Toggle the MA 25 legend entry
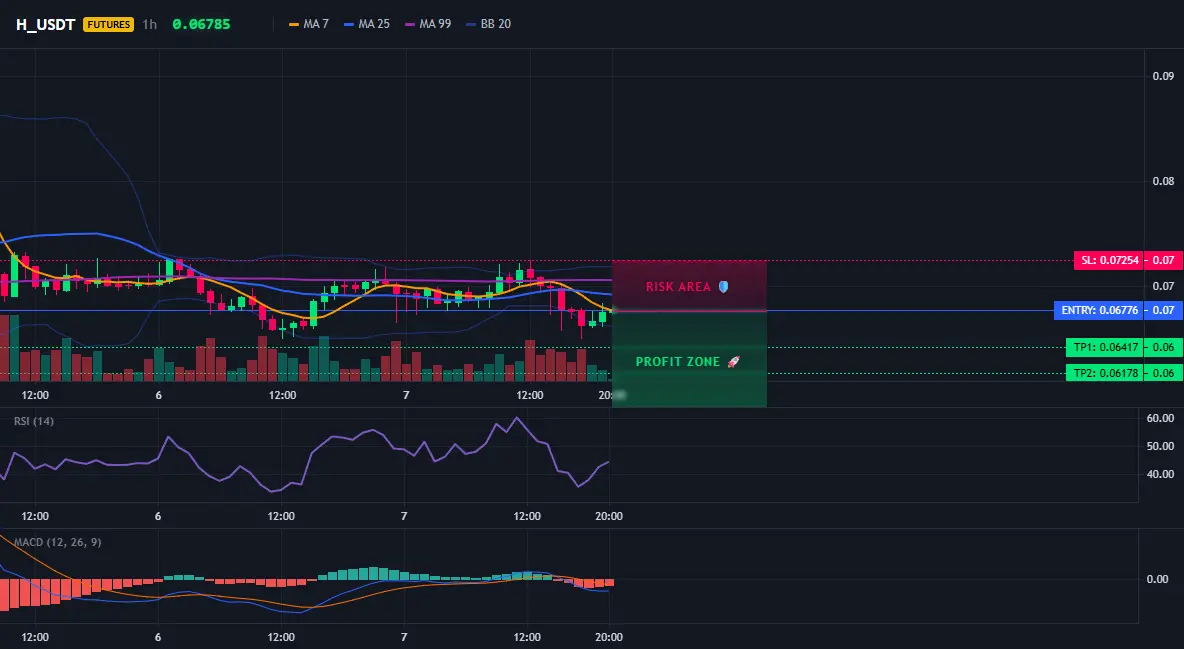The height and width of the screenshot is (649, 1184). tap(367, 24)
